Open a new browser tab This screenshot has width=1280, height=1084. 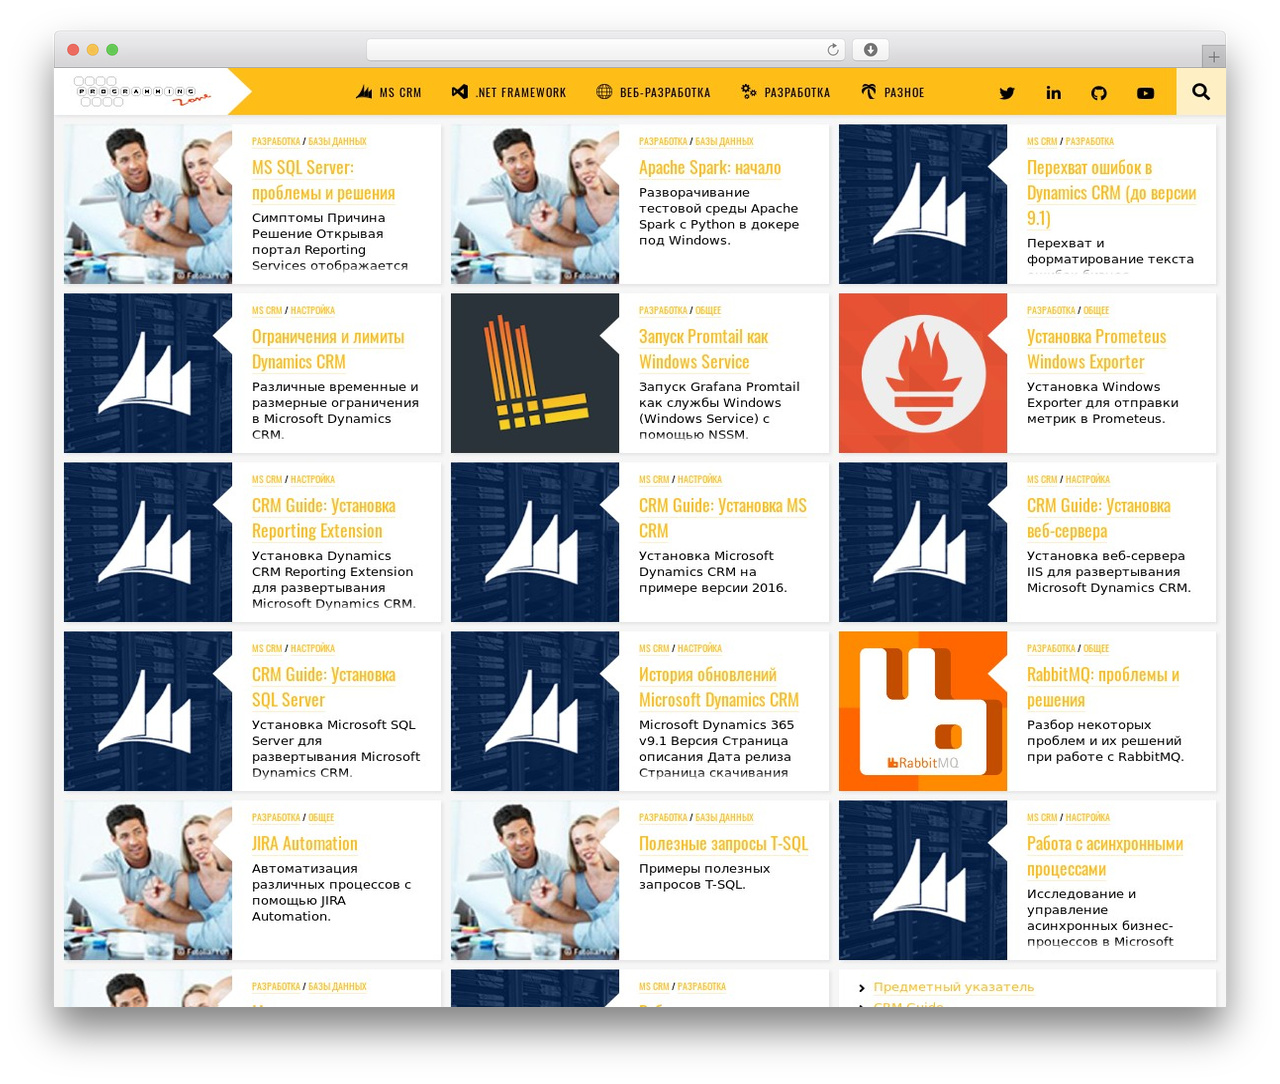tap(1213, 57)
